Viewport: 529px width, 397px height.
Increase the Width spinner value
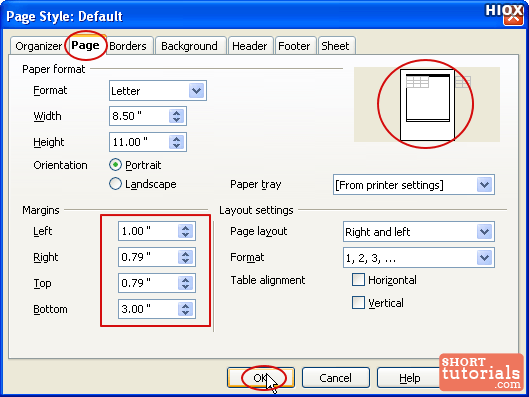coord(176,113)
